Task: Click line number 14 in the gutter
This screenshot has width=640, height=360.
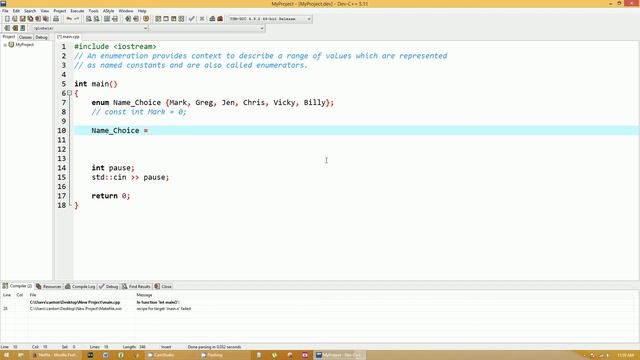Action: (61, 168)
